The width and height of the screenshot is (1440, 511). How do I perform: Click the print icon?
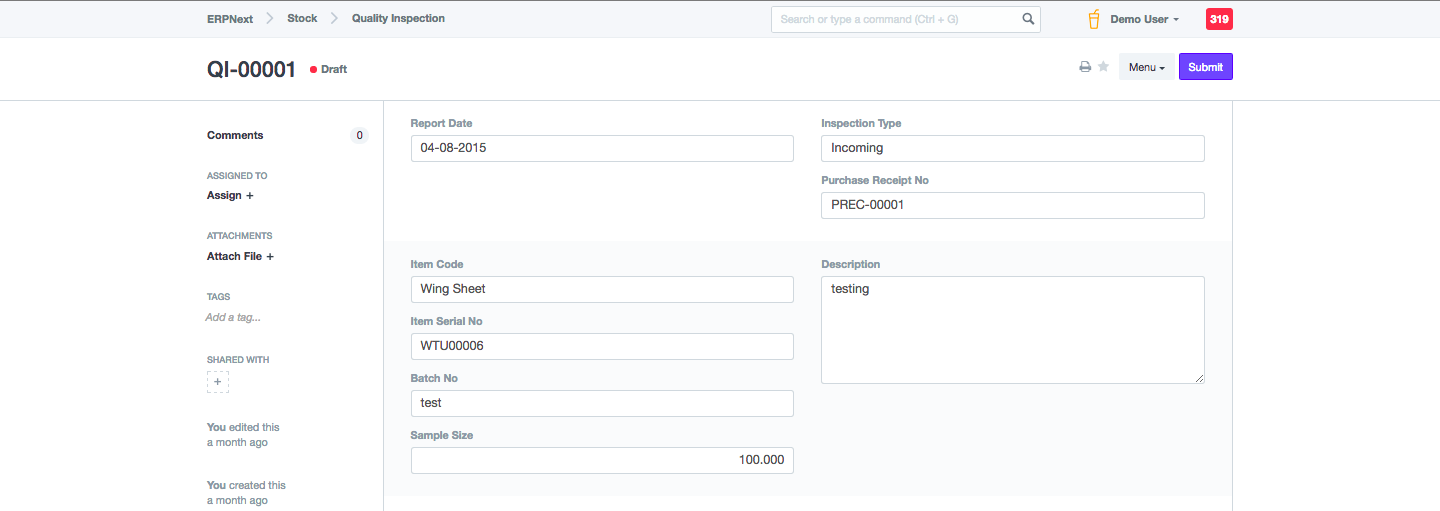[1085, 67]
